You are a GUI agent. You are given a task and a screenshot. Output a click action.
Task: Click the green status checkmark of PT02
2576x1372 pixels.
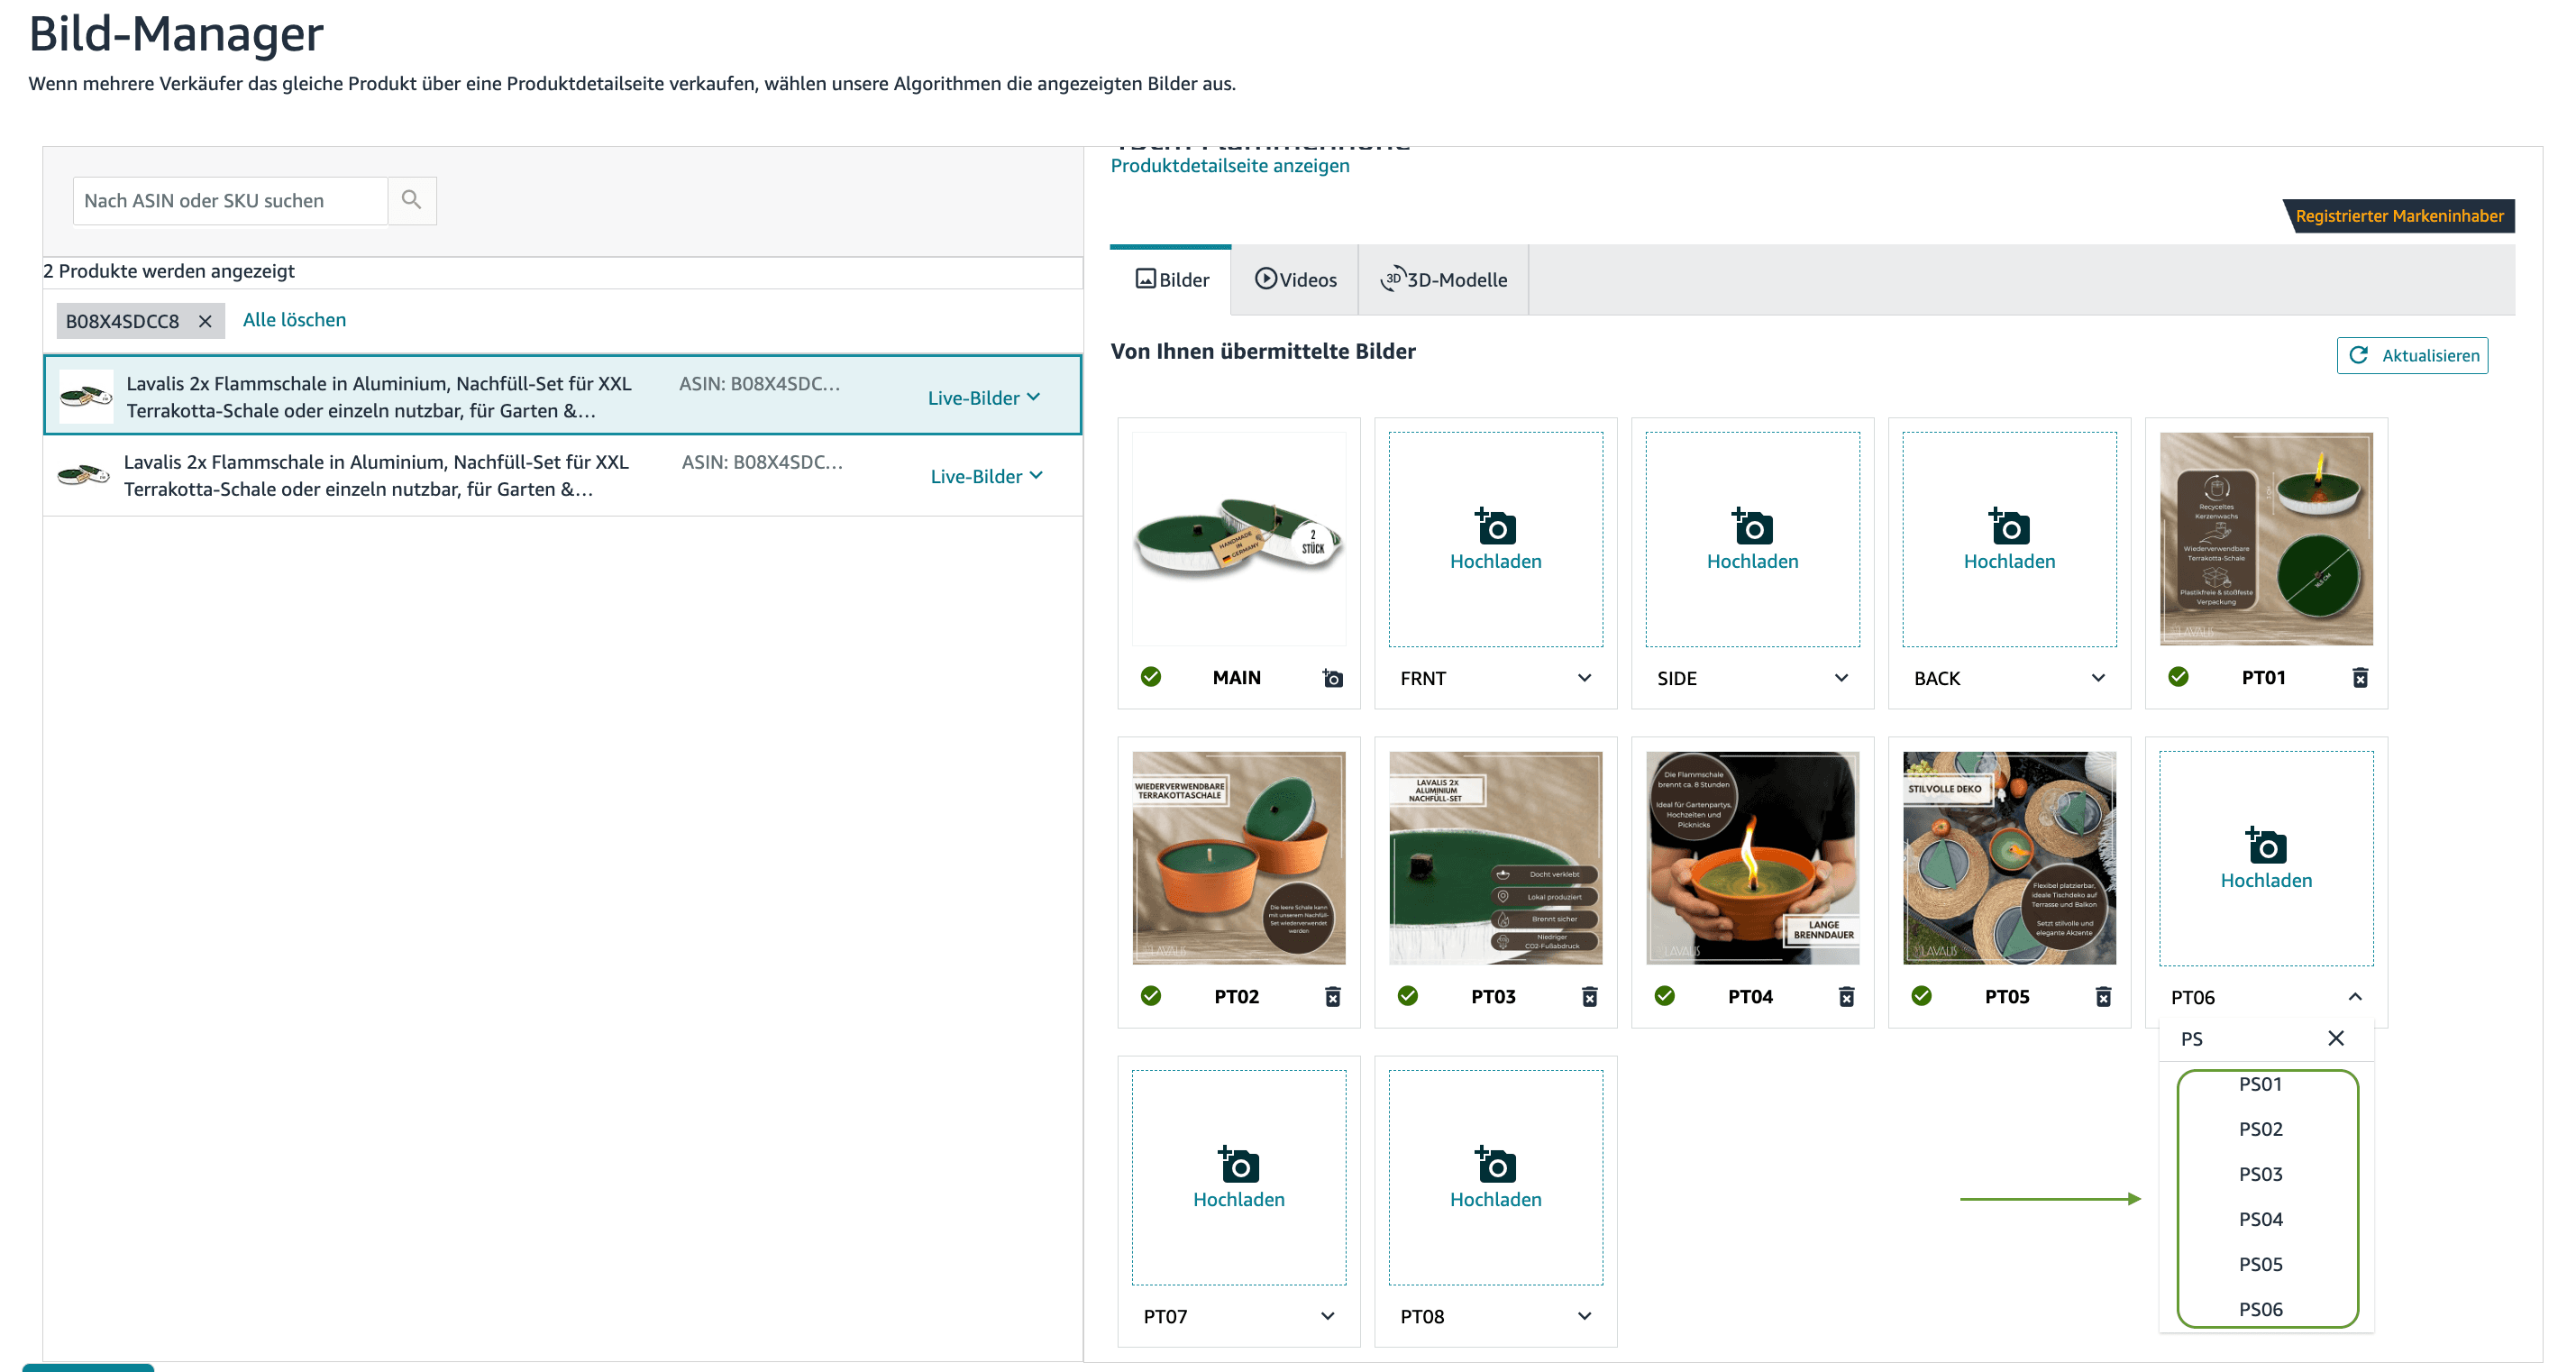[x=1151, y=996]
